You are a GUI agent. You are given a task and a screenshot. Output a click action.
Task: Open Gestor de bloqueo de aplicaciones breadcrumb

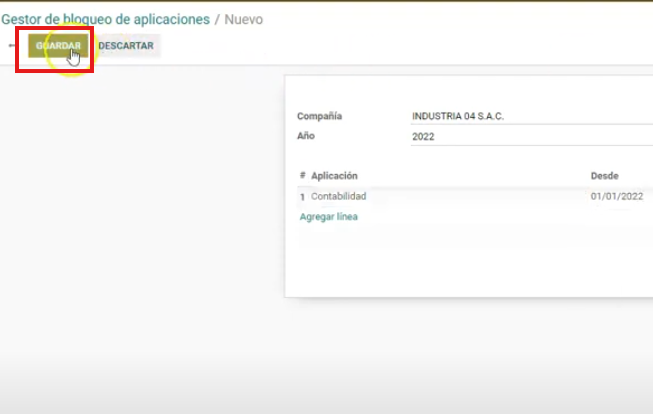click(106, 19)
